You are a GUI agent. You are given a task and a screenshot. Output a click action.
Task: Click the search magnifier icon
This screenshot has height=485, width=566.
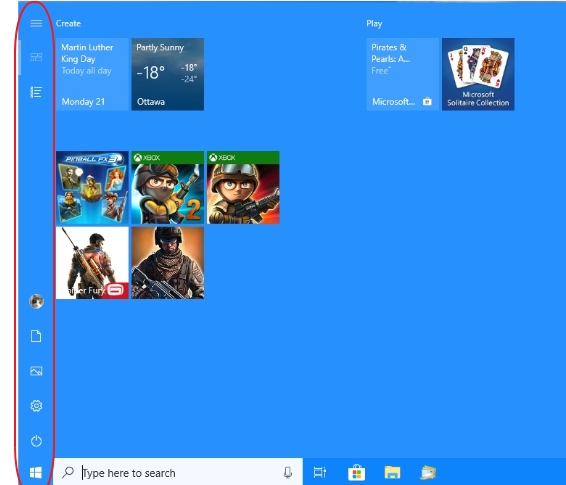click(x=68, y=472)
